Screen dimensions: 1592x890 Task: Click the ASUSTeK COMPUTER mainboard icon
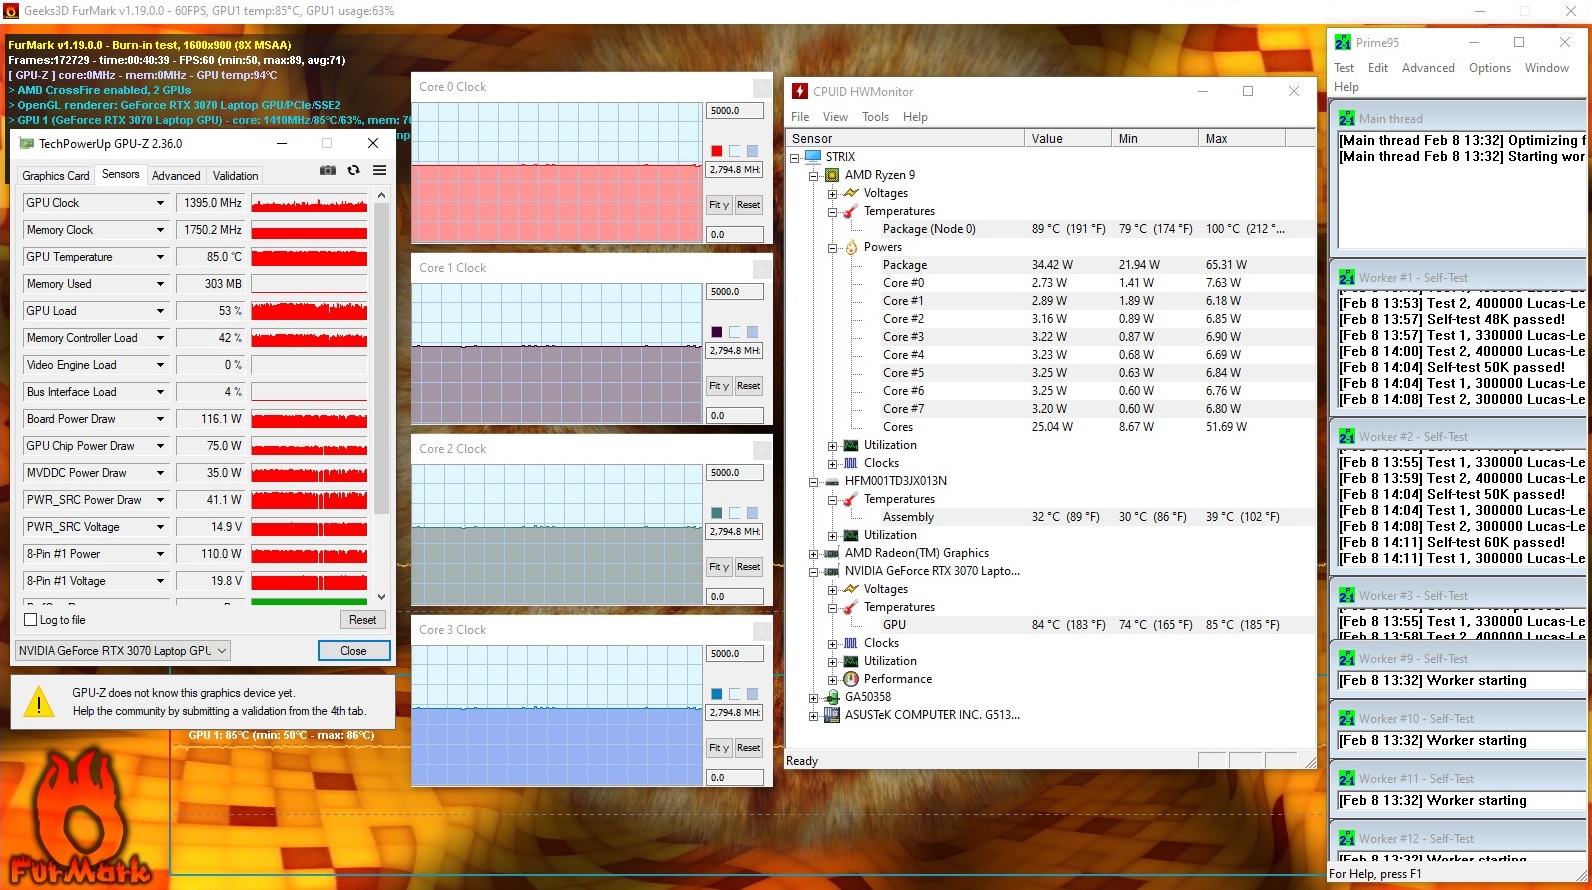click(x=832, y=715)
